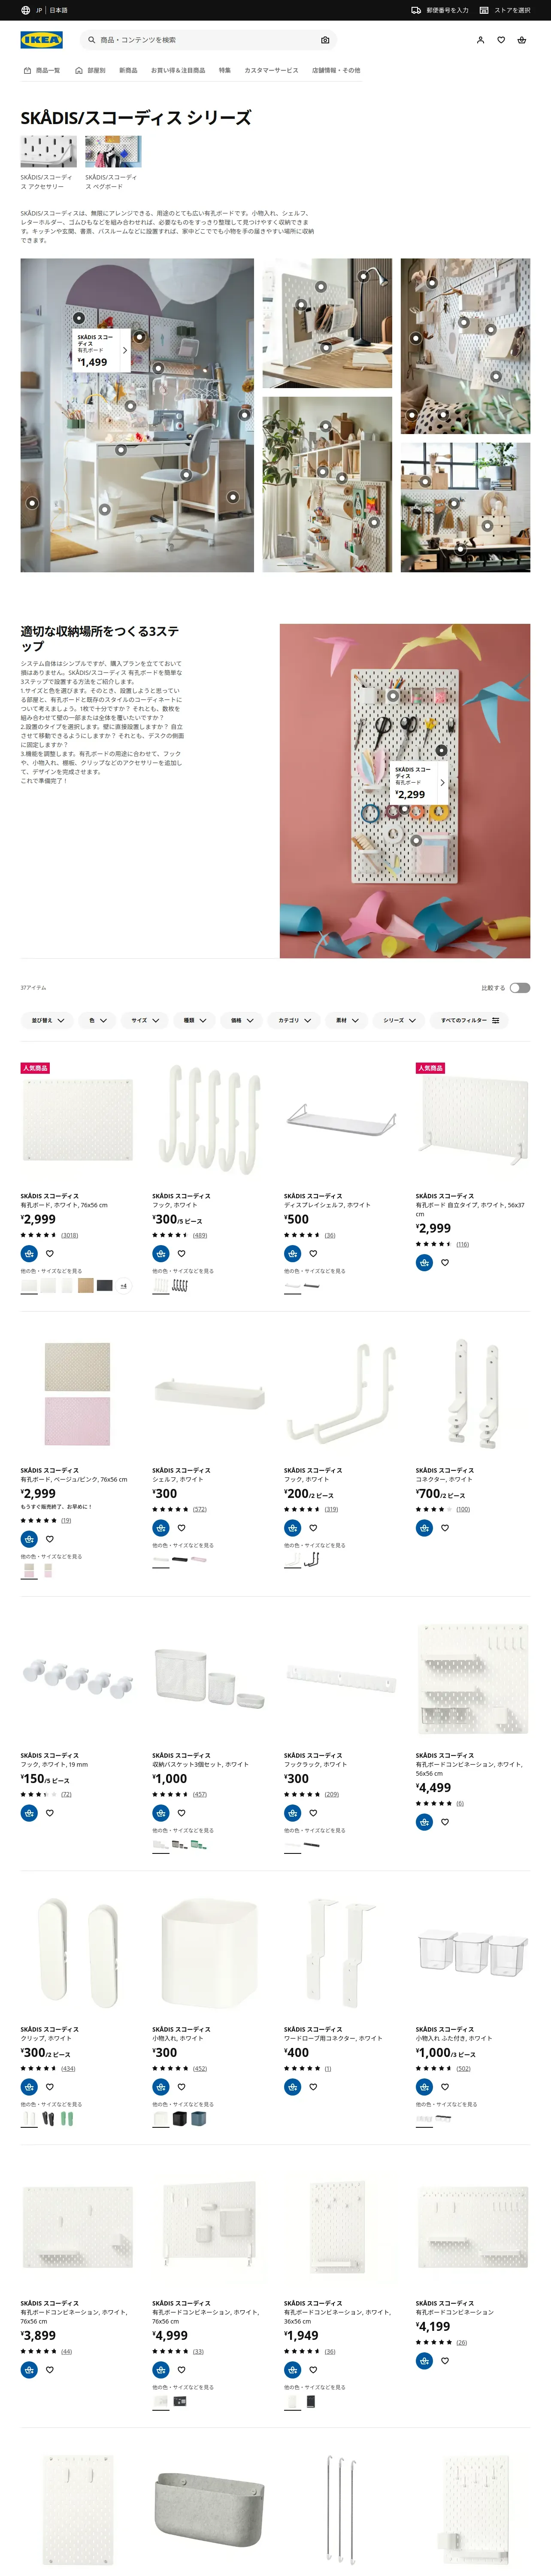Open the カテゴリ filter dropdown

(294, 1020)
